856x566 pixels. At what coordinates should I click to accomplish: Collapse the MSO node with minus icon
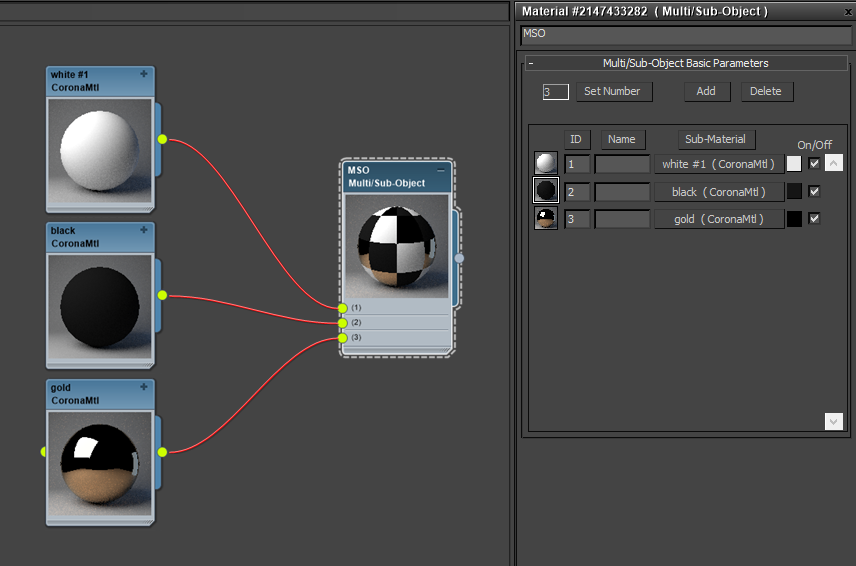tap(441, 170)
